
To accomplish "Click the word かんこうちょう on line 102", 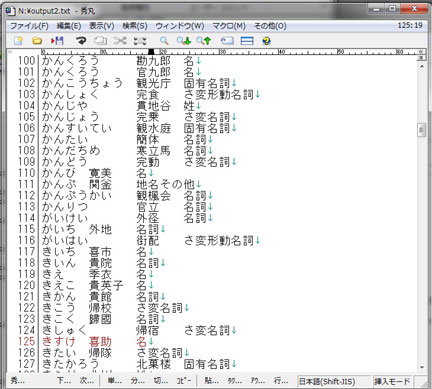I will pyautogui.click(x=82, y=83).
